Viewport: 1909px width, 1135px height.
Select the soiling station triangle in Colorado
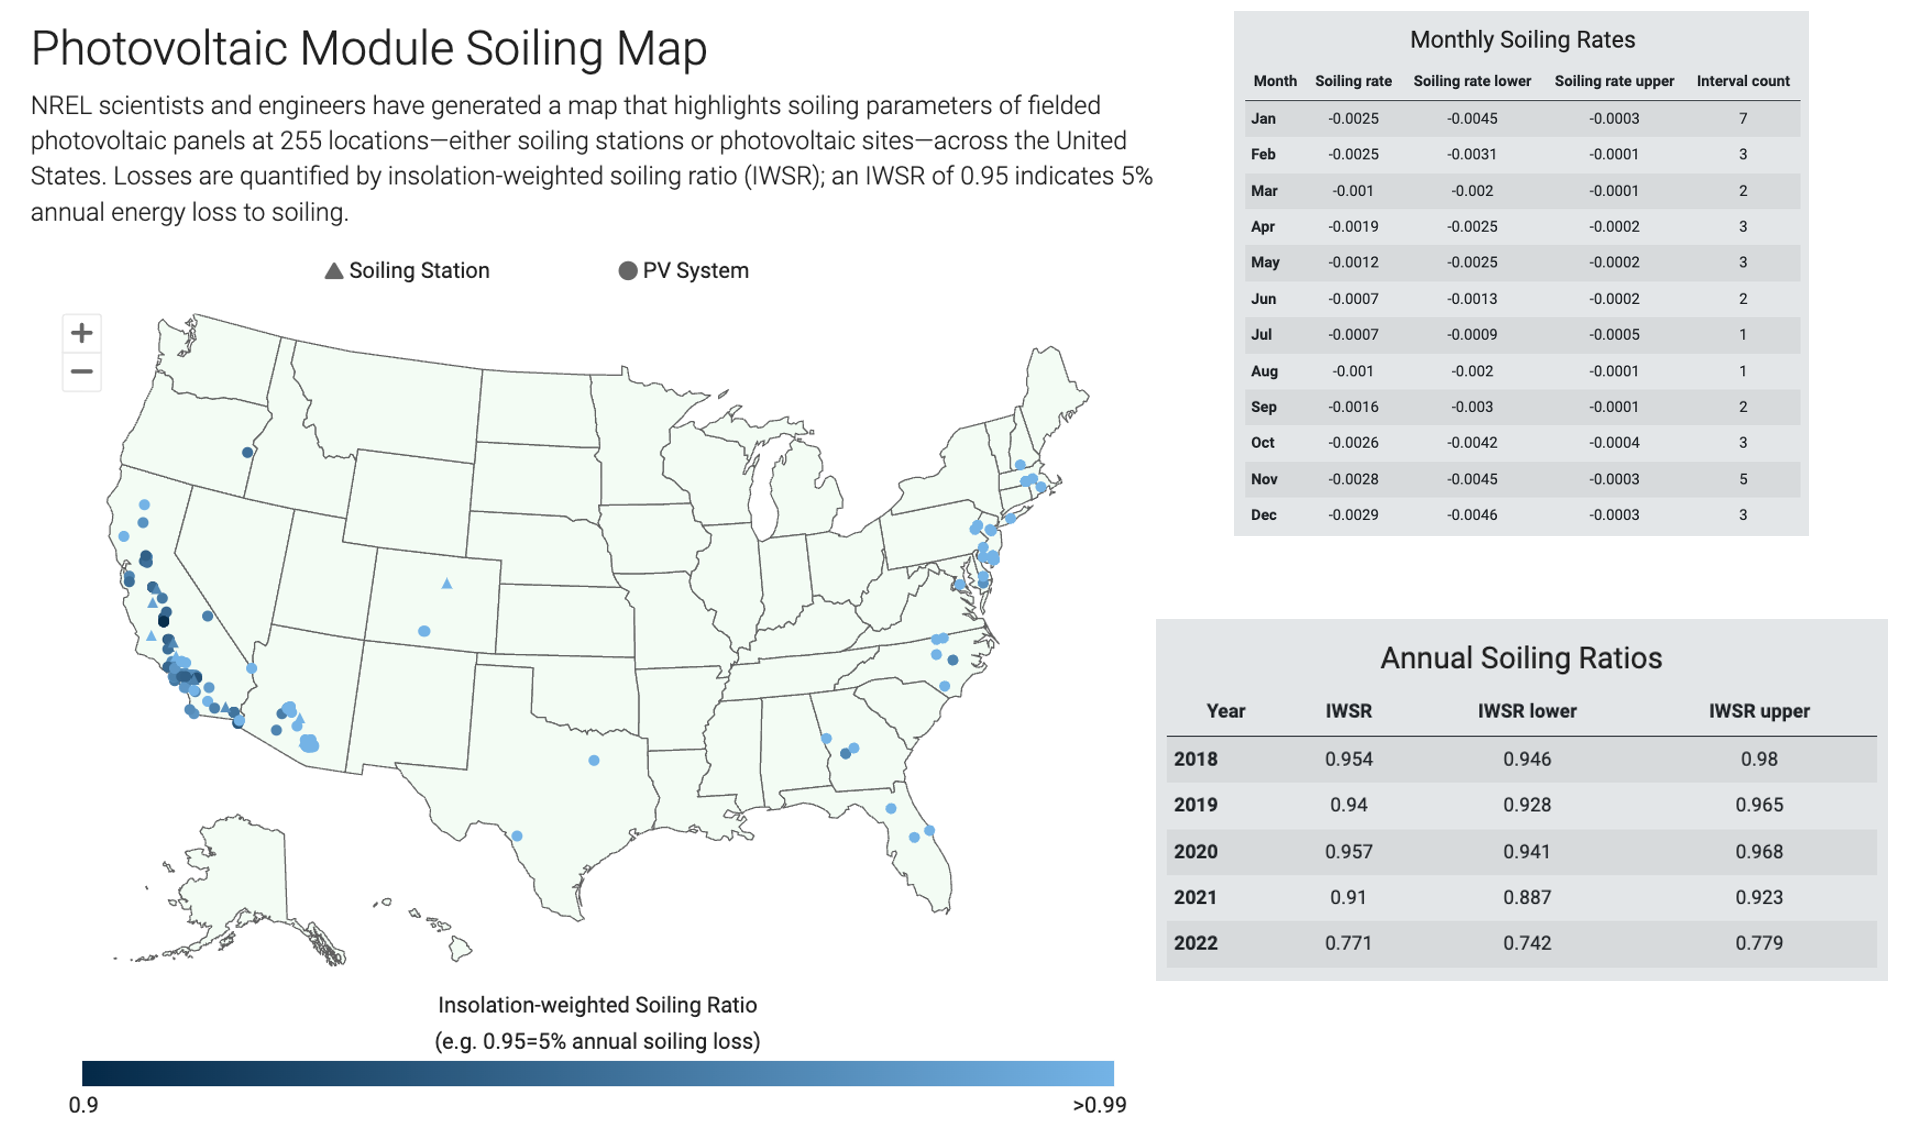coord(447,584)
